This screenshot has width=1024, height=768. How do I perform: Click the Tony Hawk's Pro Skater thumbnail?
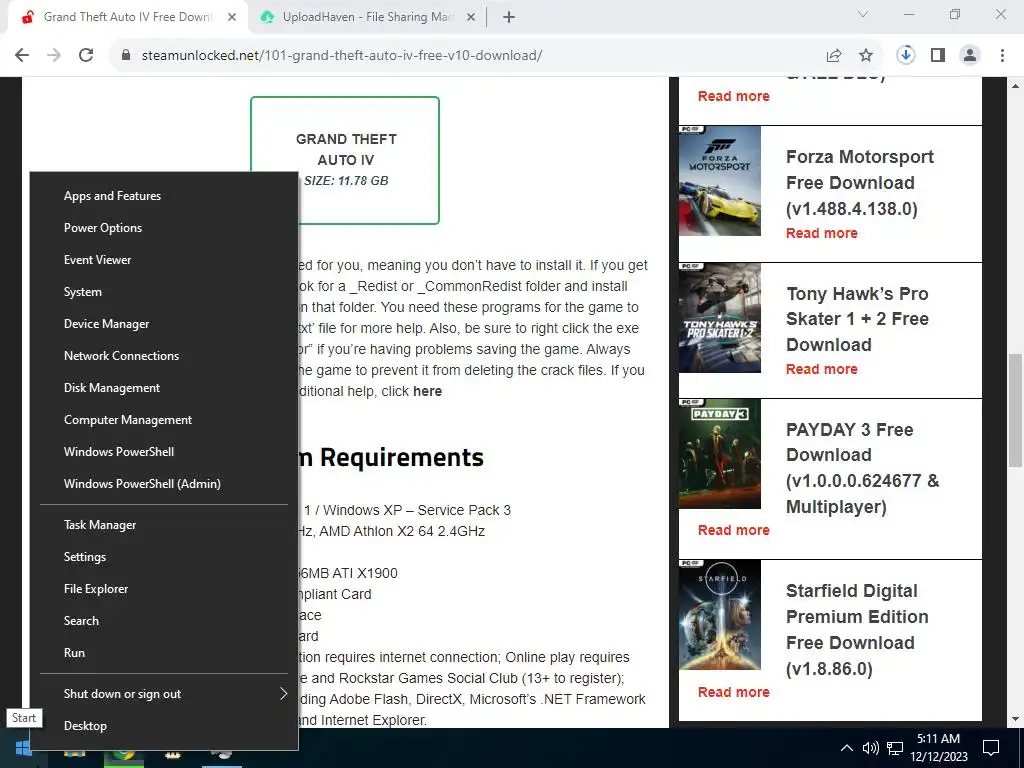720,317
